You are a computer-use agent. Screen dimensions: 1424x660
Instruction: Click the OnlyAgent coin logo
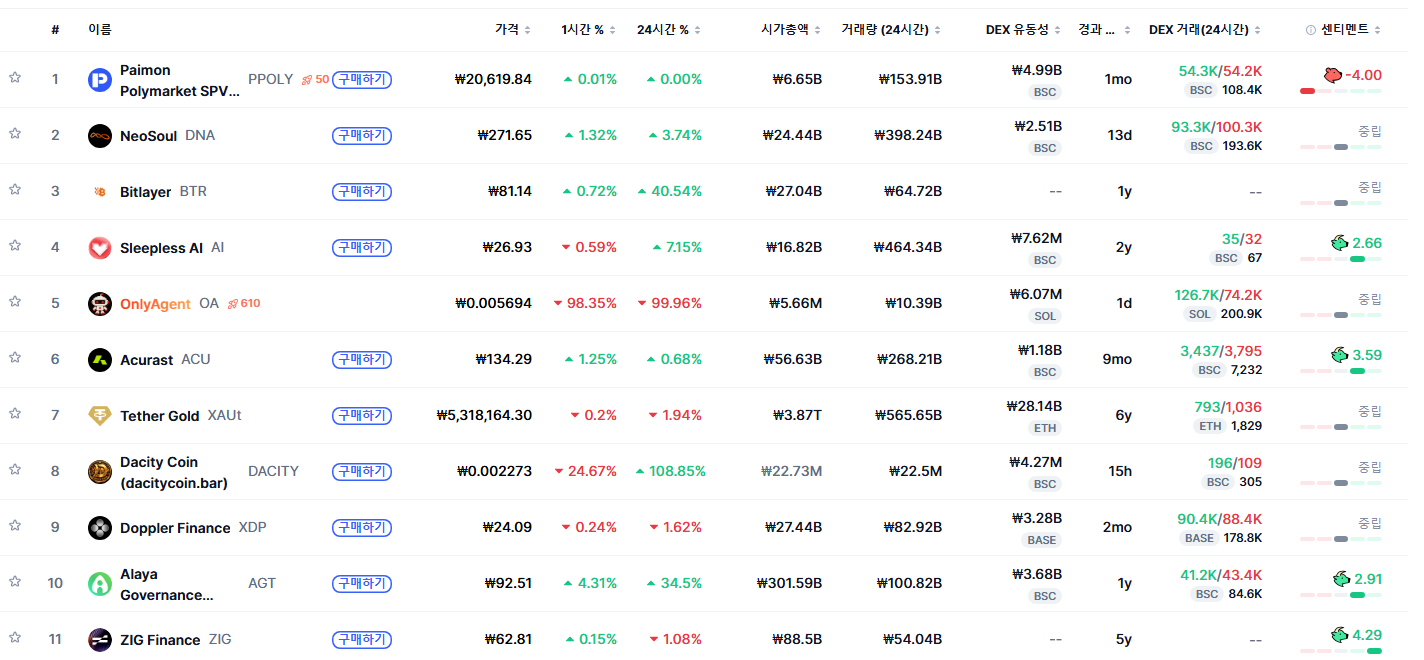pos(100,304)
